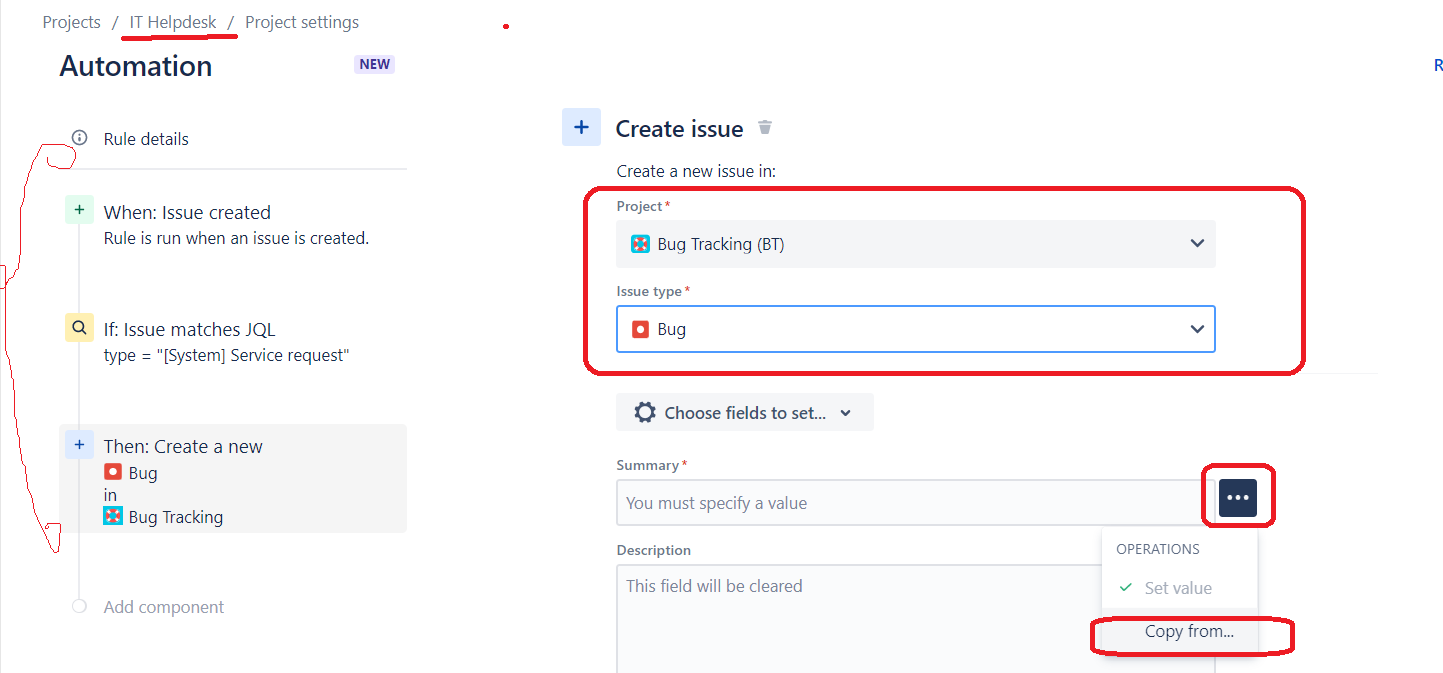The width and height of the screenshot is (1443, 673).
Task: Click into the Summary input field
Action: click(x=915, y=503)
